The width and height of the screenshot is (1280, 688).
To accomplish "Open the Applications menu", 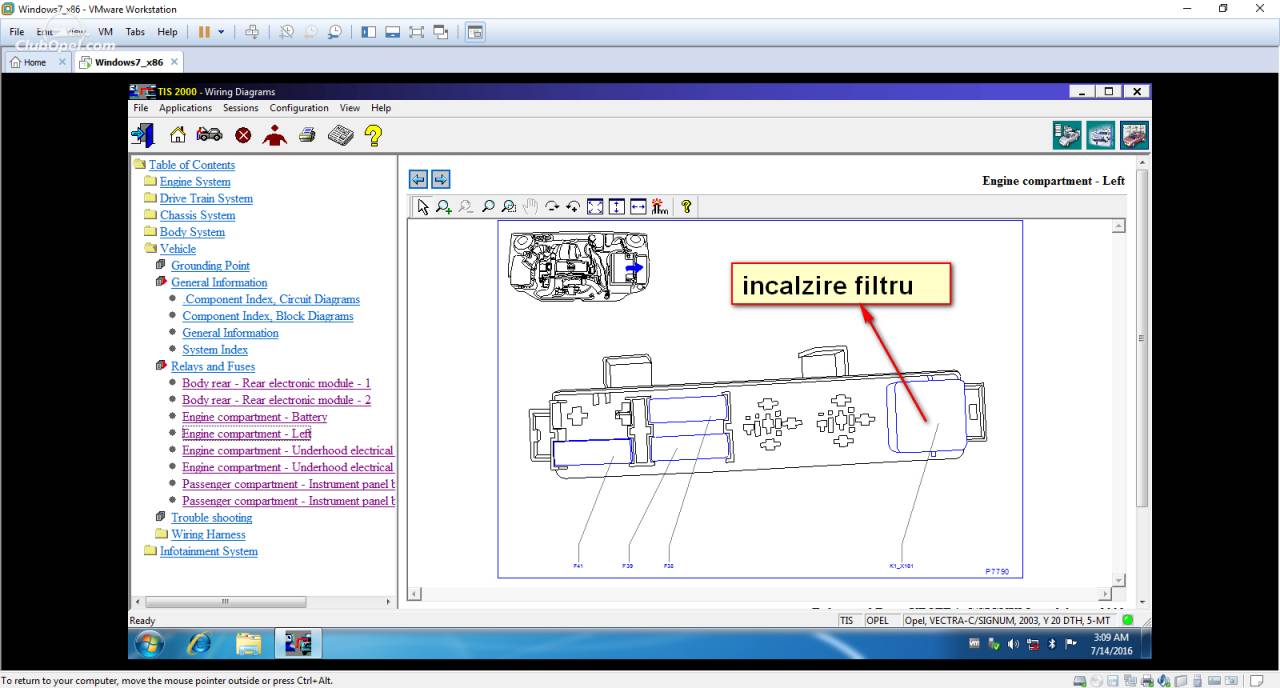I will [x=186, y=108].
